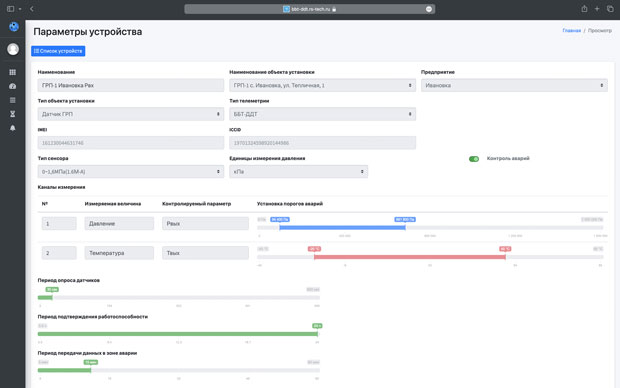
Task: Open the user avatar profile
Action: [13, 49]
